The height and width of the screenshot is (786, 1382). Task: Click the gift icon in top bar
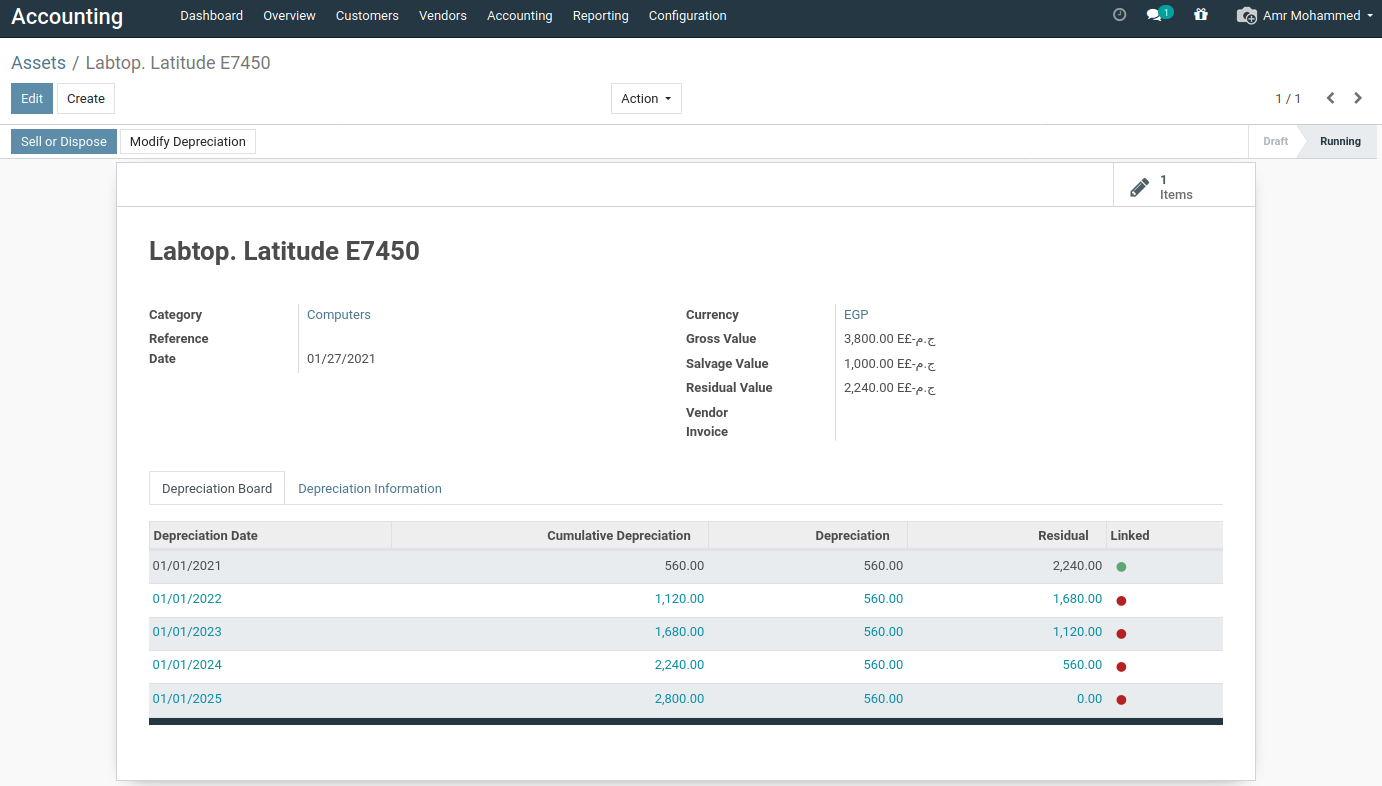tap(1201, 15)
